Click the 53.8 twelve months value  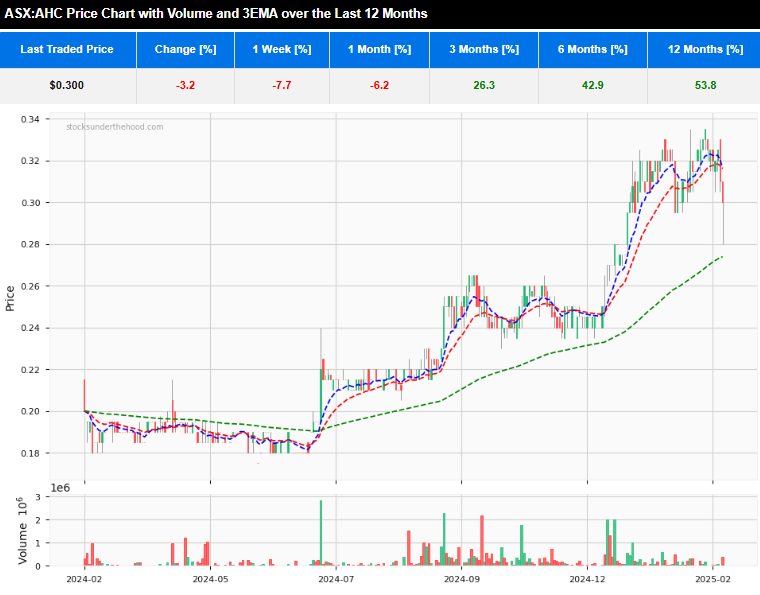tap(705, 85)
